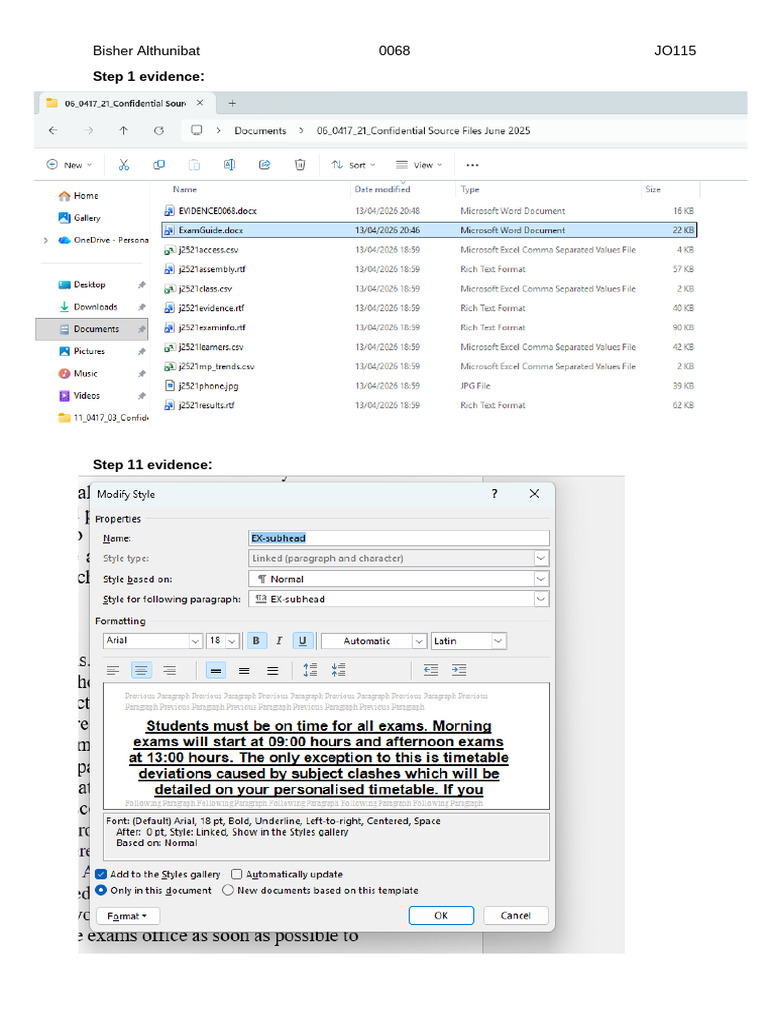
Task: Select align left paragraph icon
Action: (x=113, y=670)
